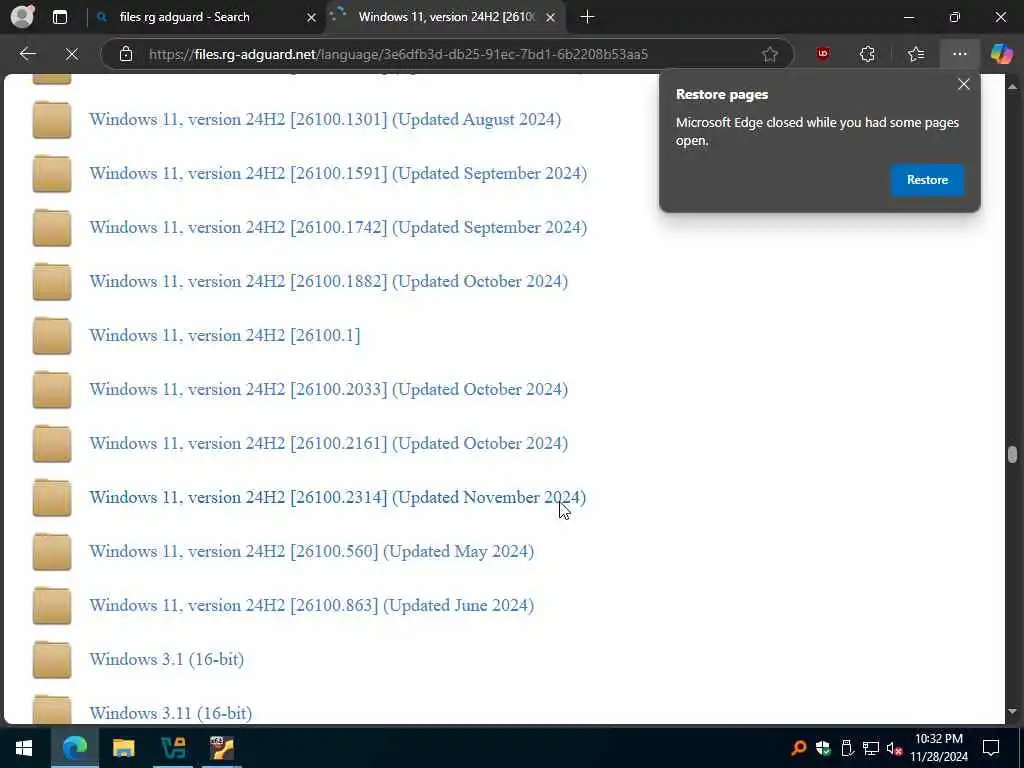This screenshot has height=768, width=1024.
Task: Open the clock showing 10:32 PM
Action: click(939, 748)
